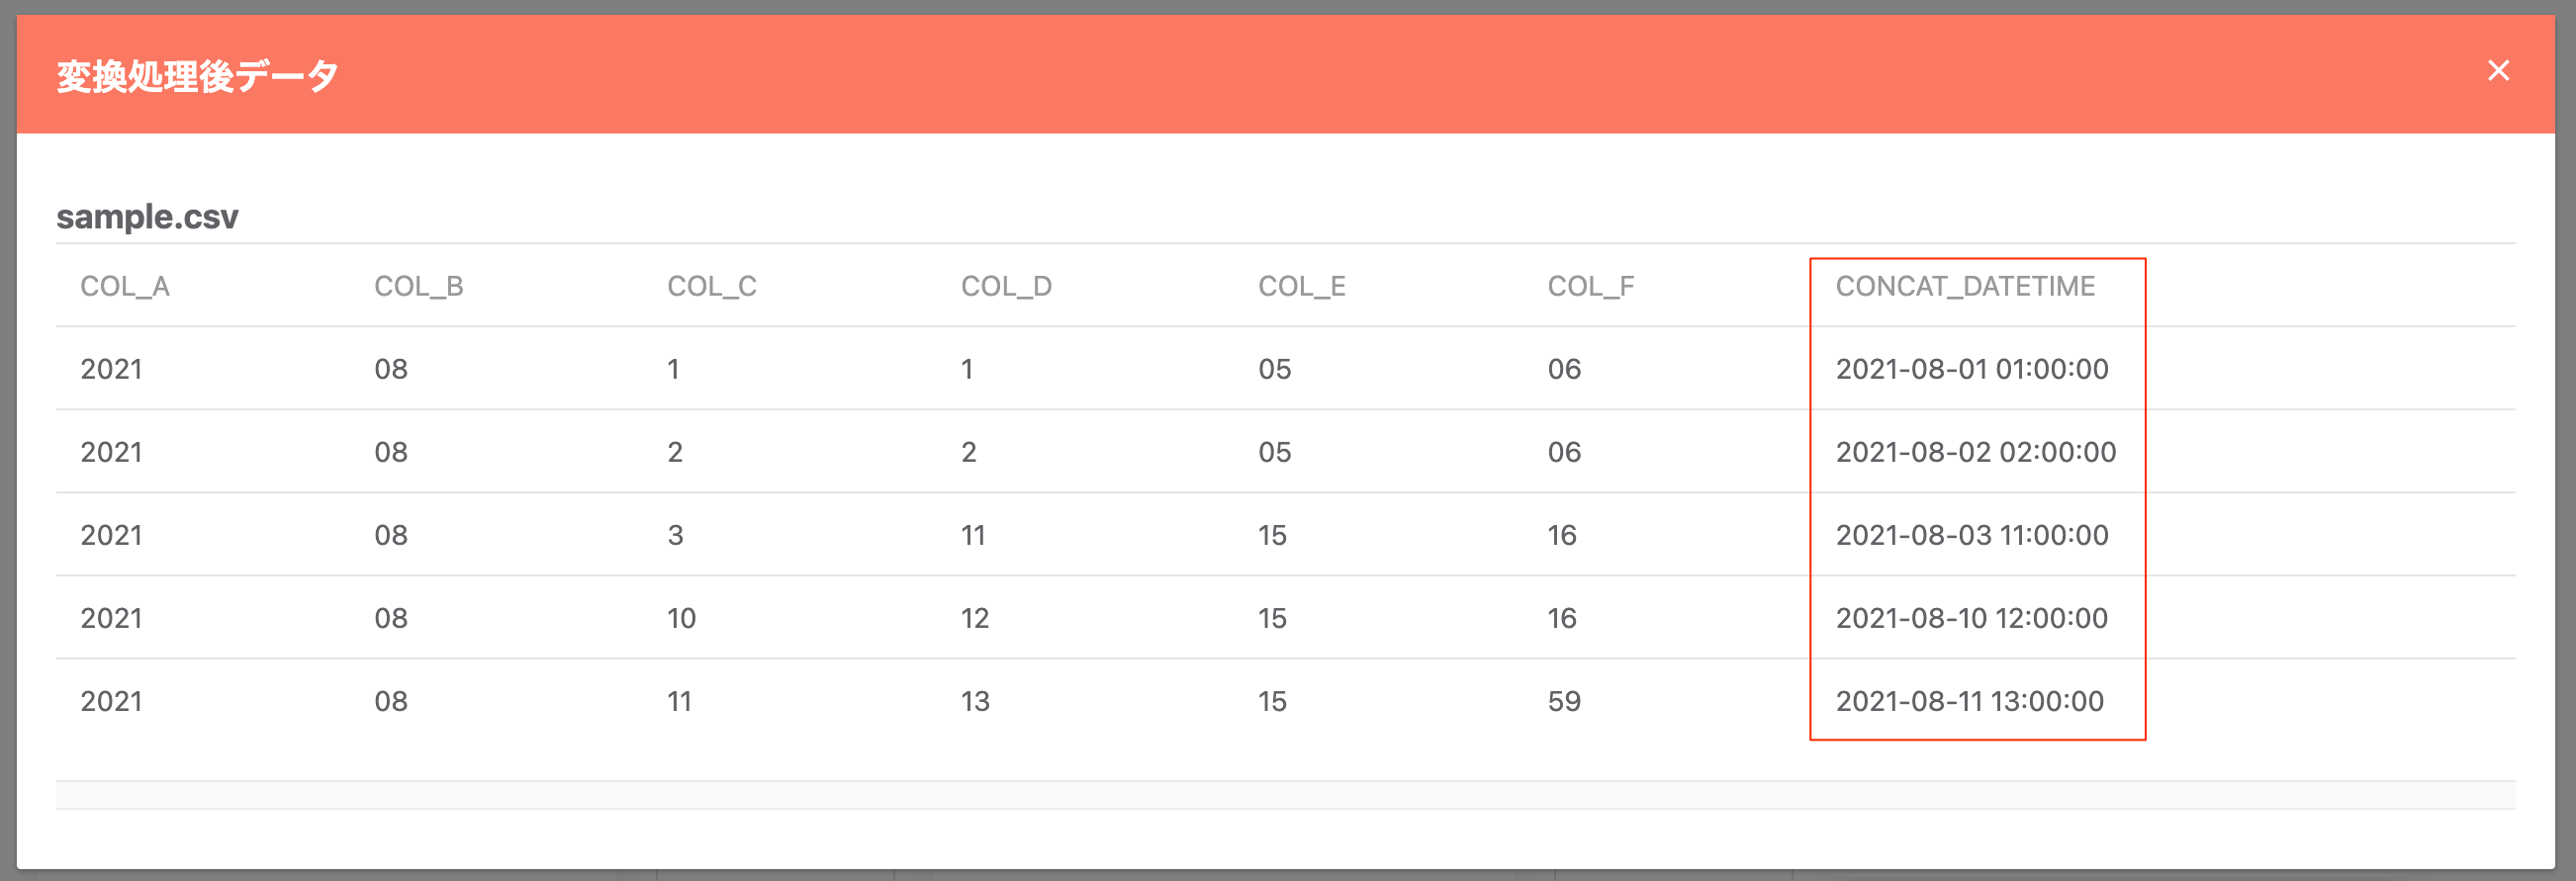The image size is (2576, 881).
Task: Click the COL_F column header
Action: (1591, 287)
